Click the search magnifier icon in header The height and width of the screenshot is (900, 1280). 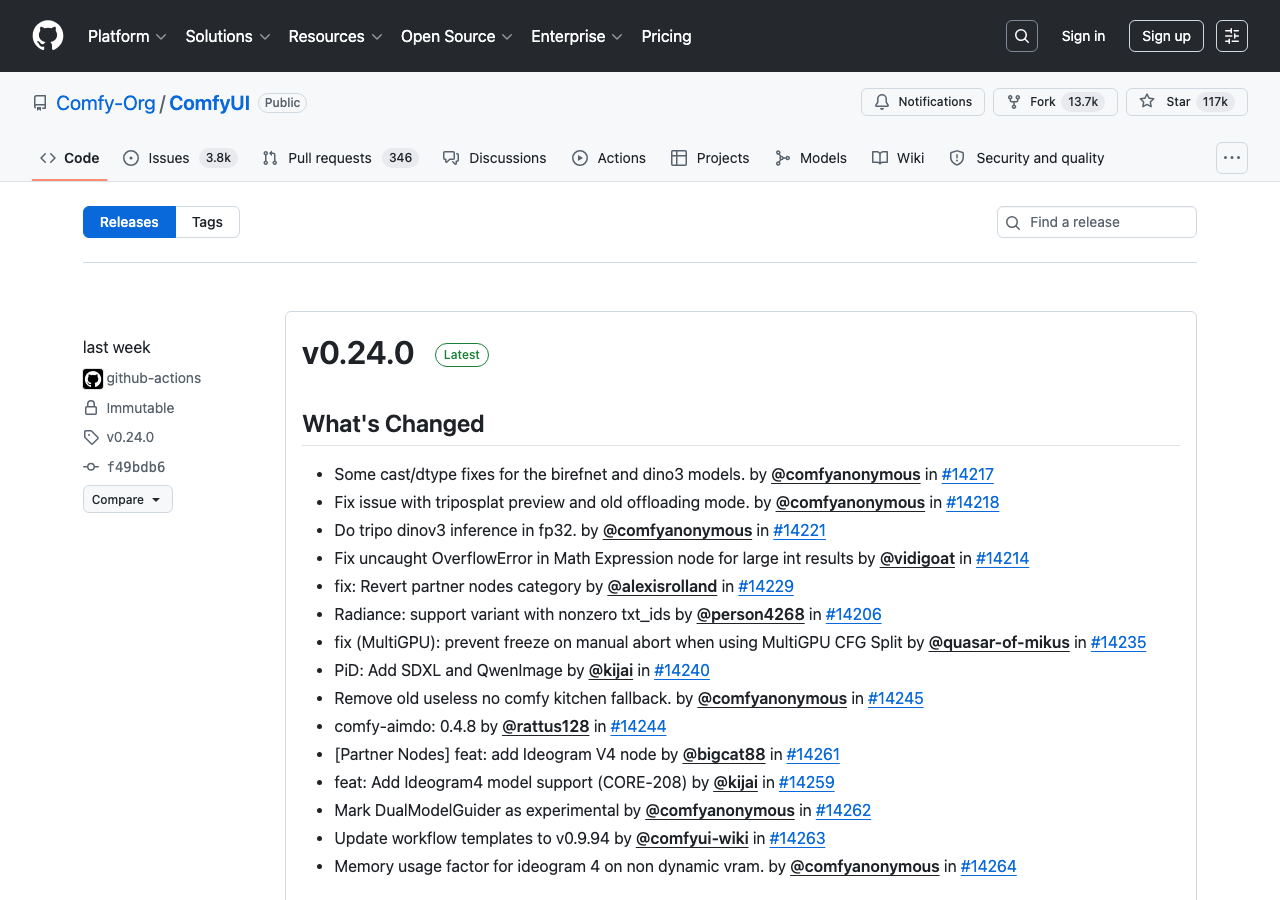click(x=1022, y=36)
